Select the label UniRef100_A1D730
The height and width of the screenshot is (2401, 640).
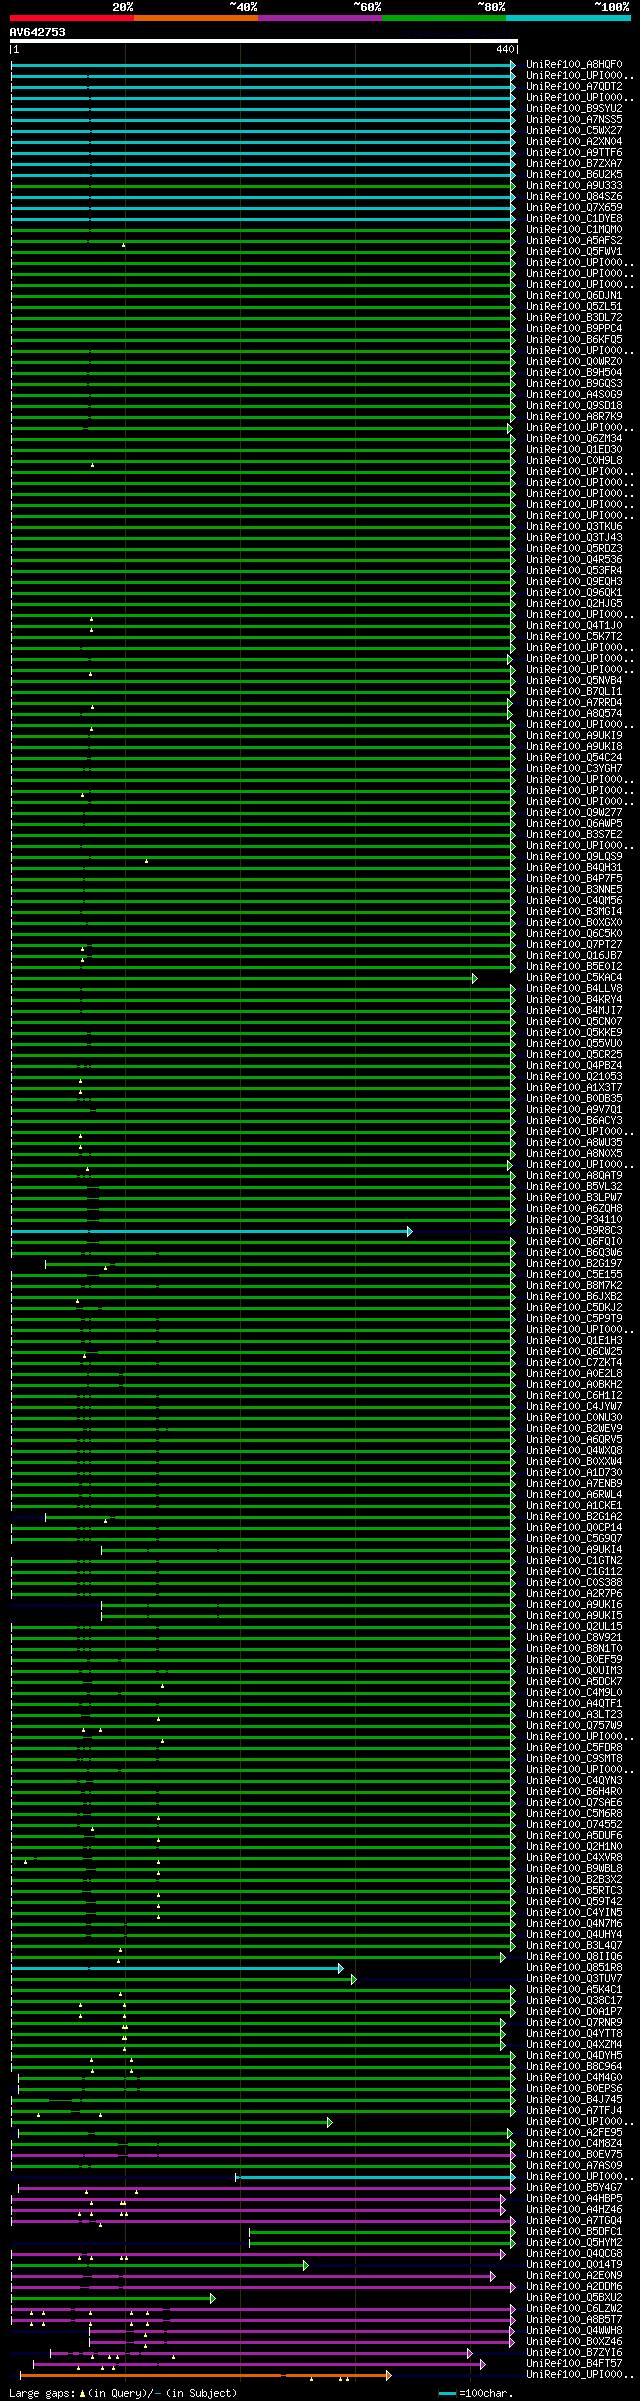pos(574,1472)
